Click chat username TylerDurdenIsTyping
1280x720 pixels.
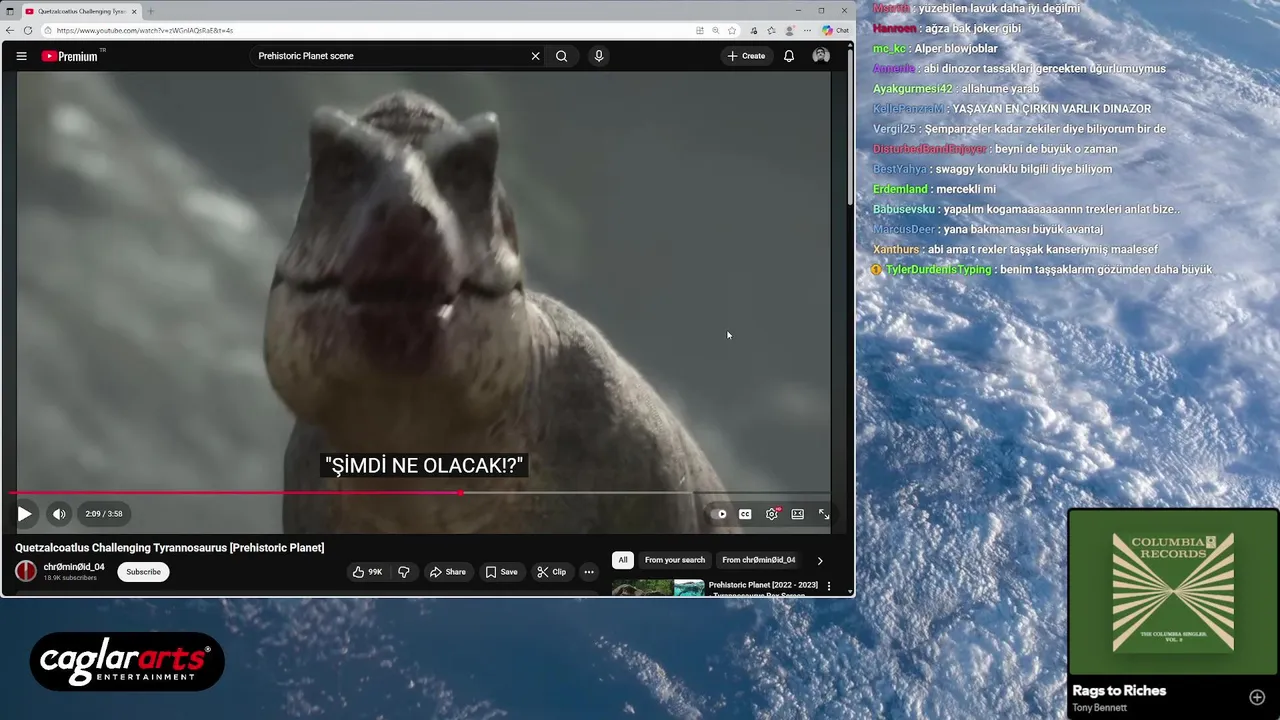tap(938, 270)
